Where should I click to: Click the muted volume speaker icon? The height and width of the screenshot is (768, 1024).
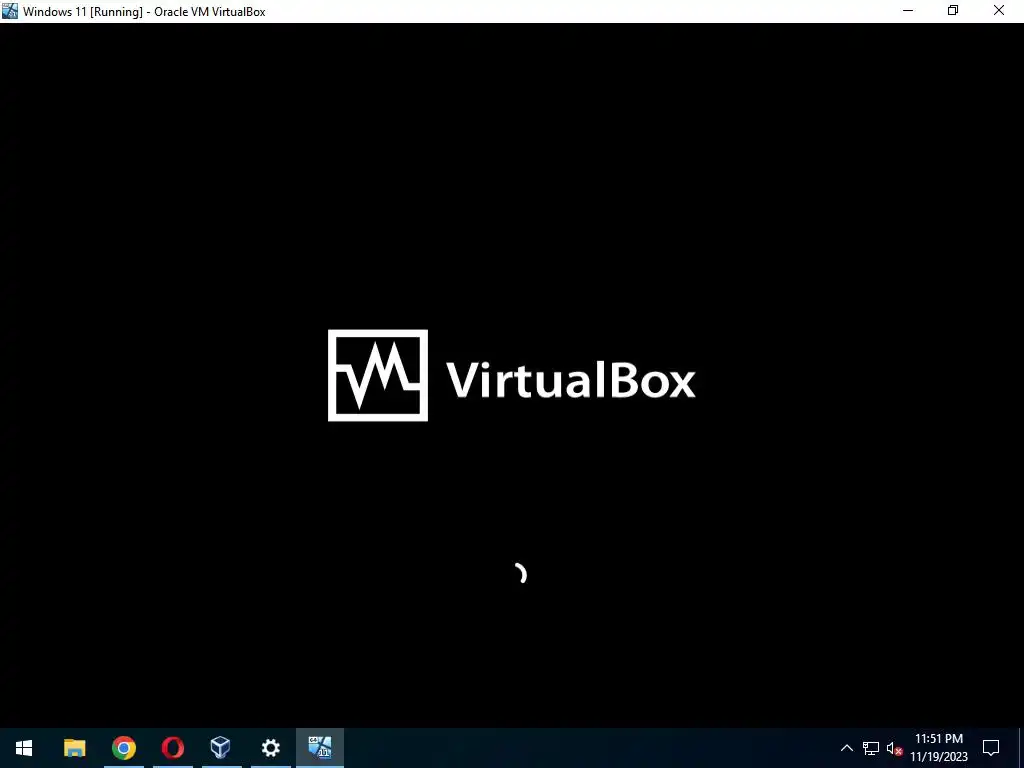(x=894, y=748)
